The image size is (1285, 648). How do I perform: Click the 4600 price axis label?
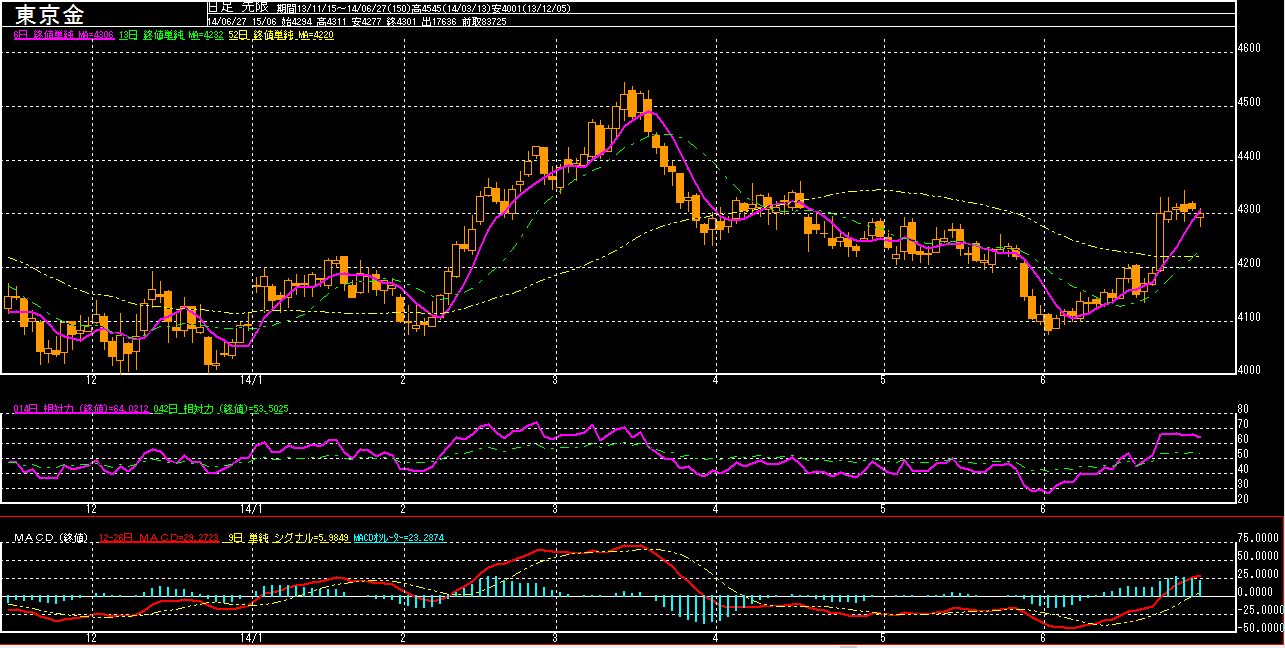tap(1248, 48)
